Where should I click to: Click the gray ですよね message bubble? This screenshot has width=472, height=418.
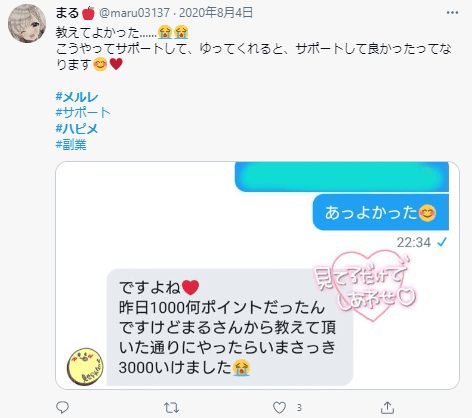click(230, 327)
